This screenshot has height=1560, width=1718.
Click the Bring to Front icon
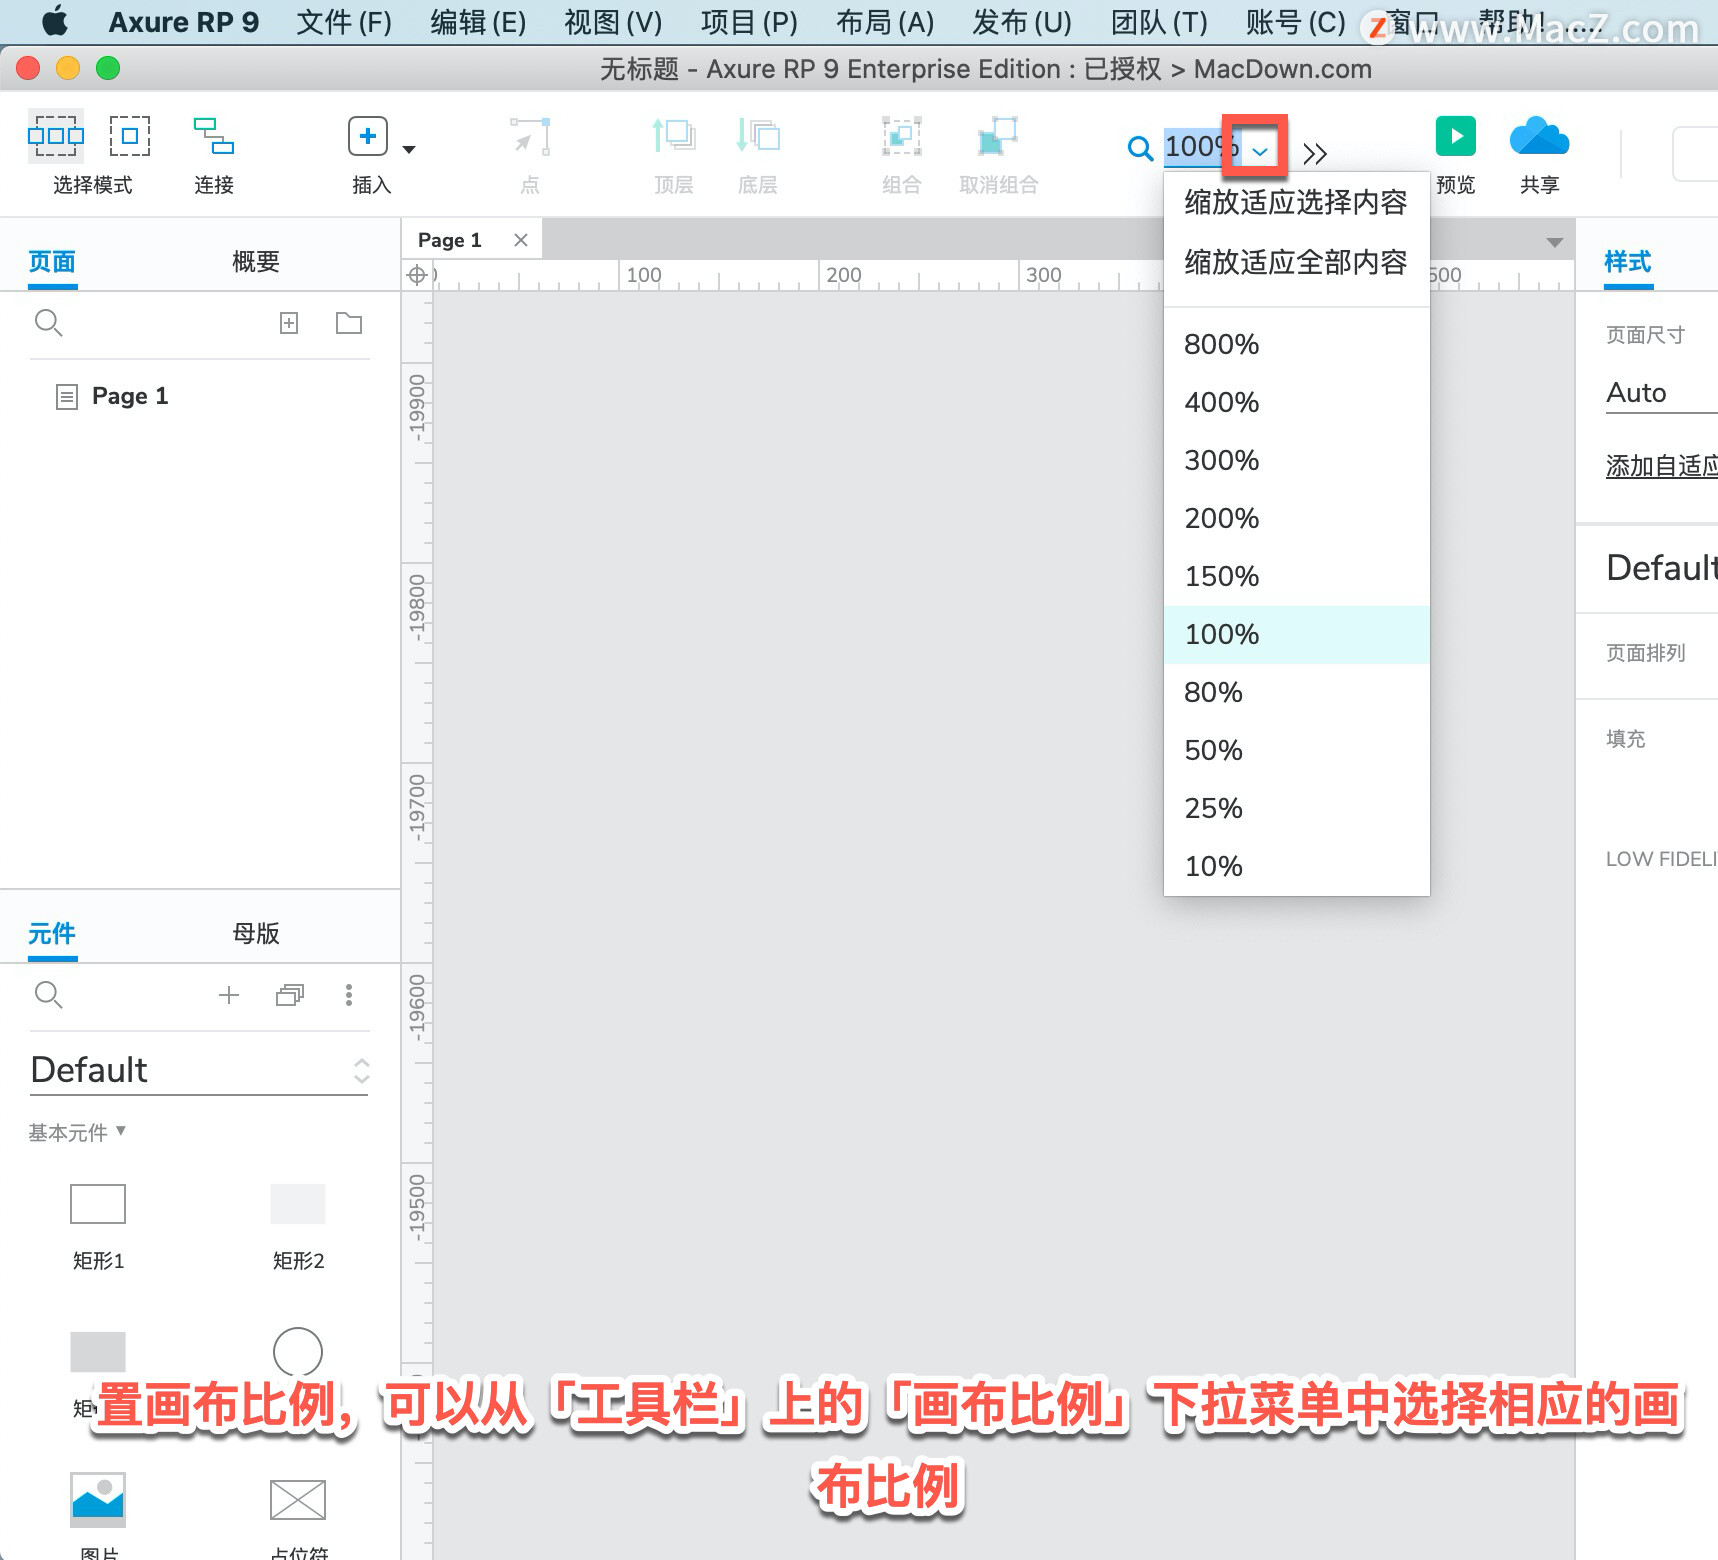[x=673, y=136]
